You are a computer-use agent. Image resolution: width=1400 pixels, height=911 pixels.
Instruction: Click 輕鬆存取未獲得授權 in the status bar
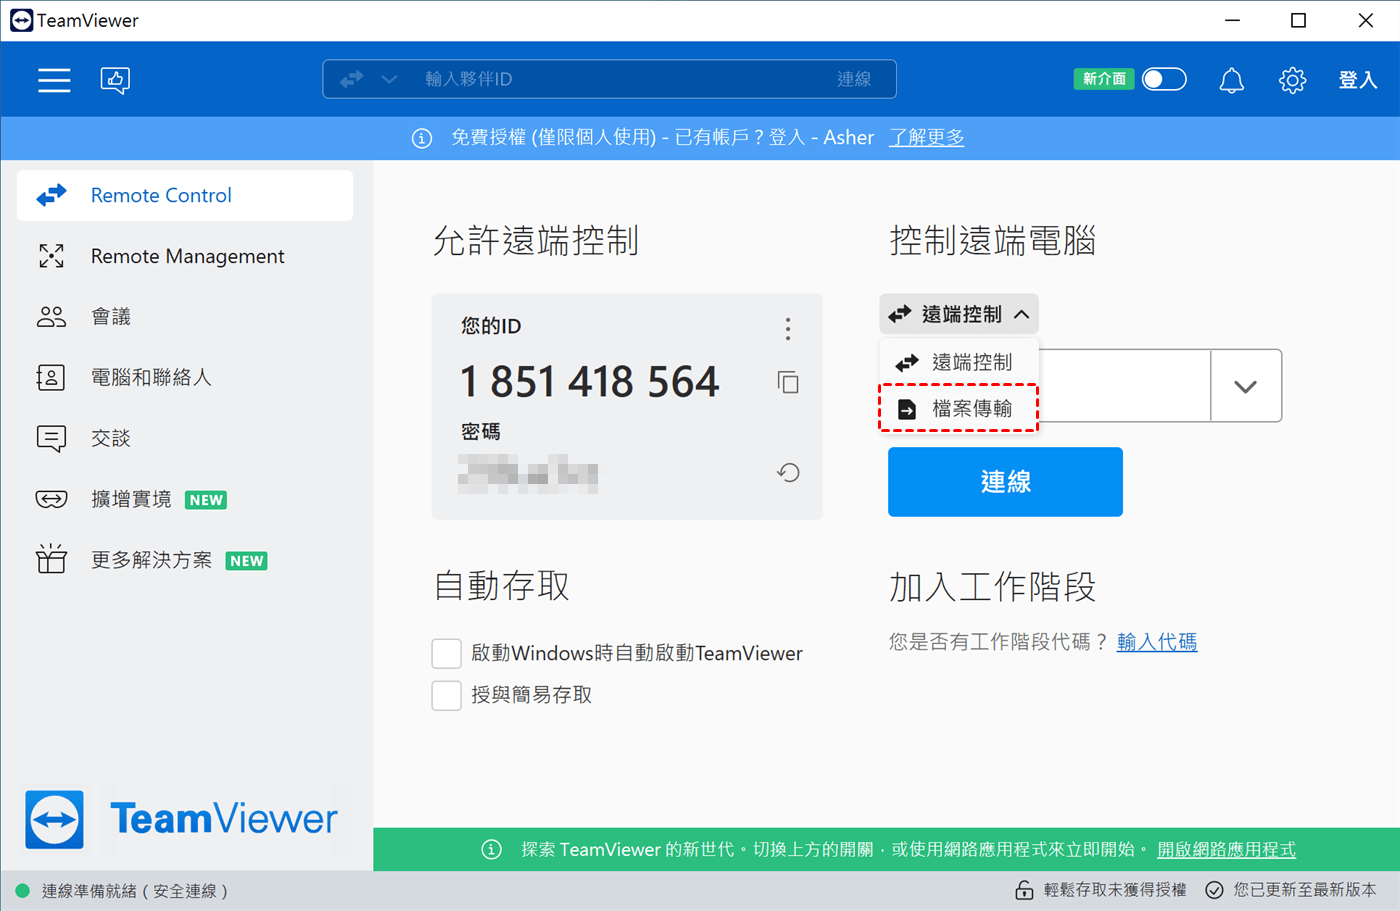(1115, 890)
